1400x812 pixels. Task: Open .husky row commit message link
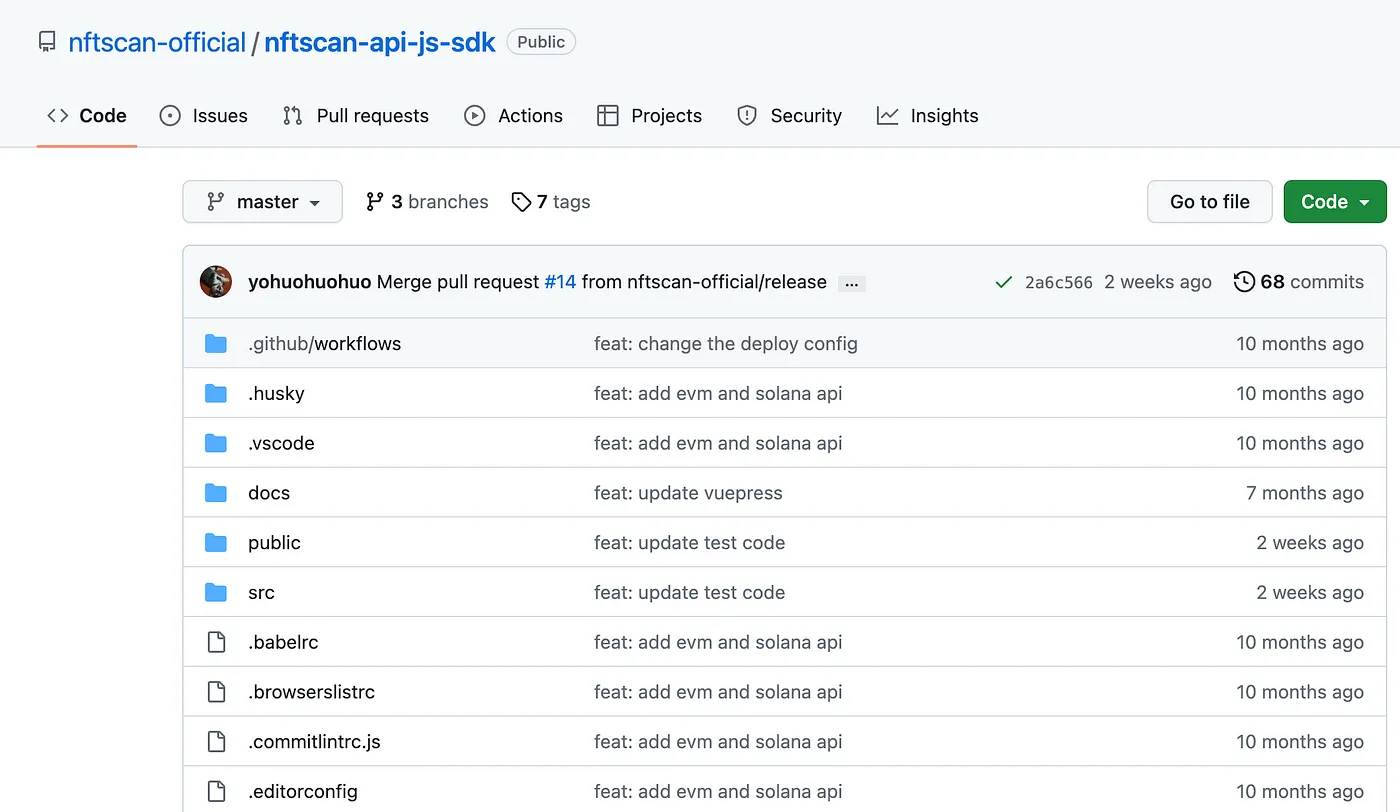pos(718,394)
